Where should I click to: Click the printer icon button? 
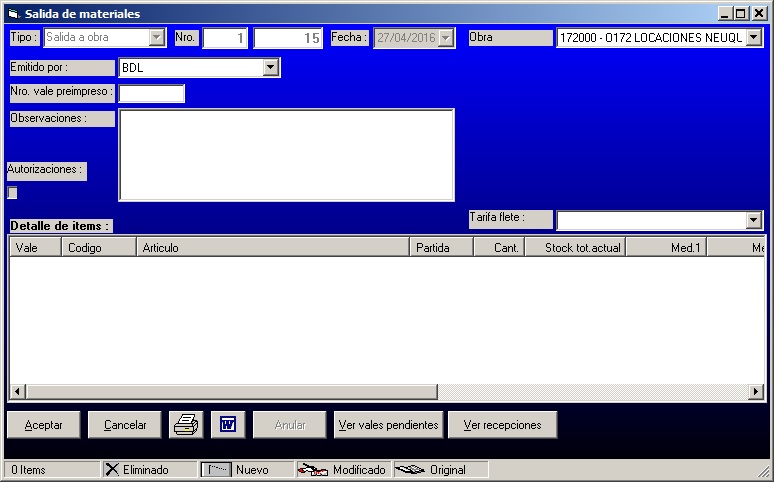pyautogui.click(x=186, y=425)
